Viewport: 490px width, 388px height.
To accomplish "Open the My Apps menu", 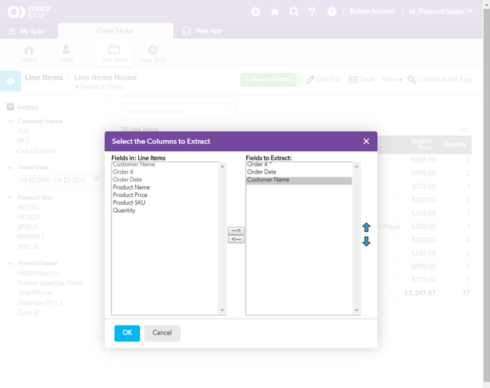I will [27, 31].
